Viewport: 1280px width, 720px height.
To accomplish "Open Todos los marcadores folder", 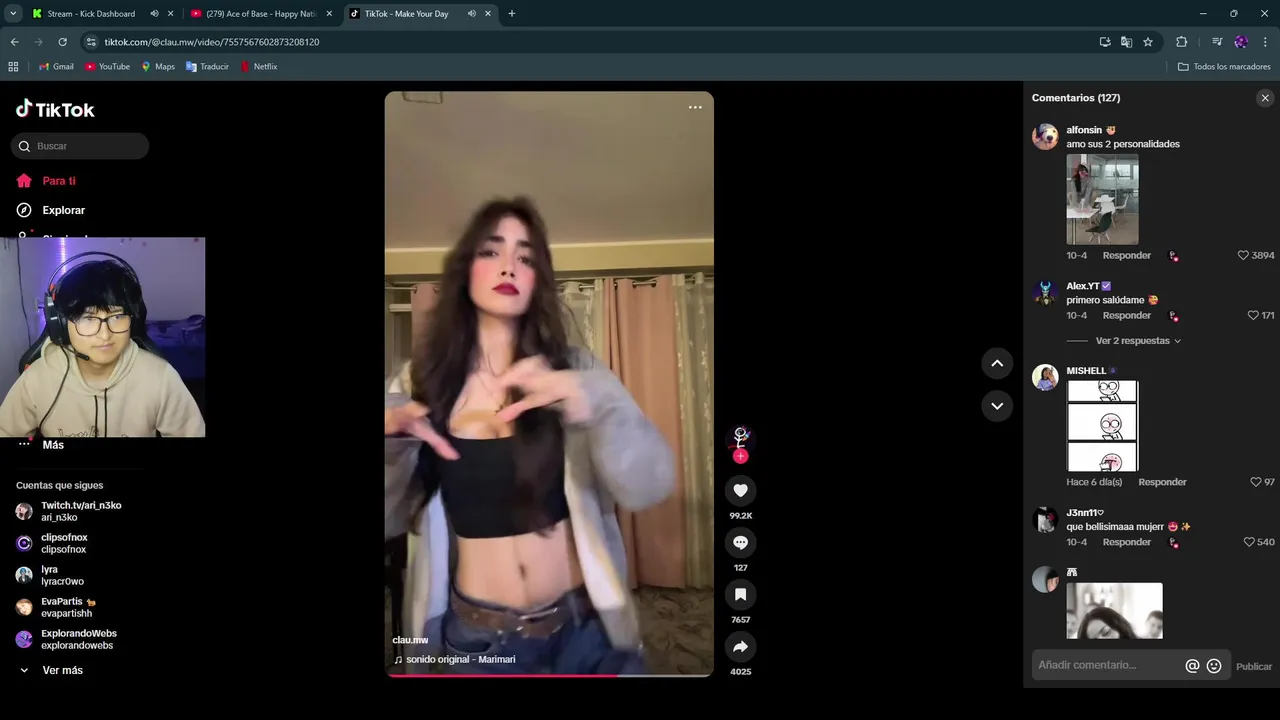I will pos(1224,67).
